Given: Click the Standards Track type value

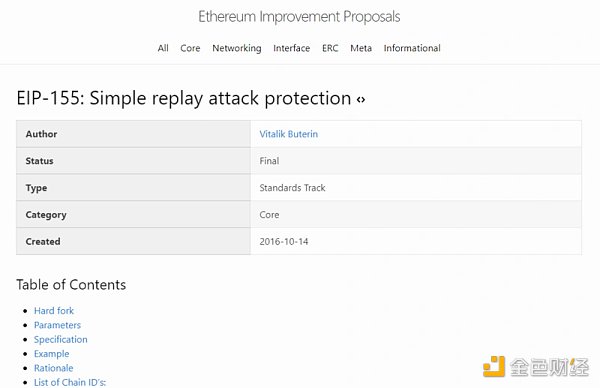Looking at the screenshot, I should [x=292, y=188].
